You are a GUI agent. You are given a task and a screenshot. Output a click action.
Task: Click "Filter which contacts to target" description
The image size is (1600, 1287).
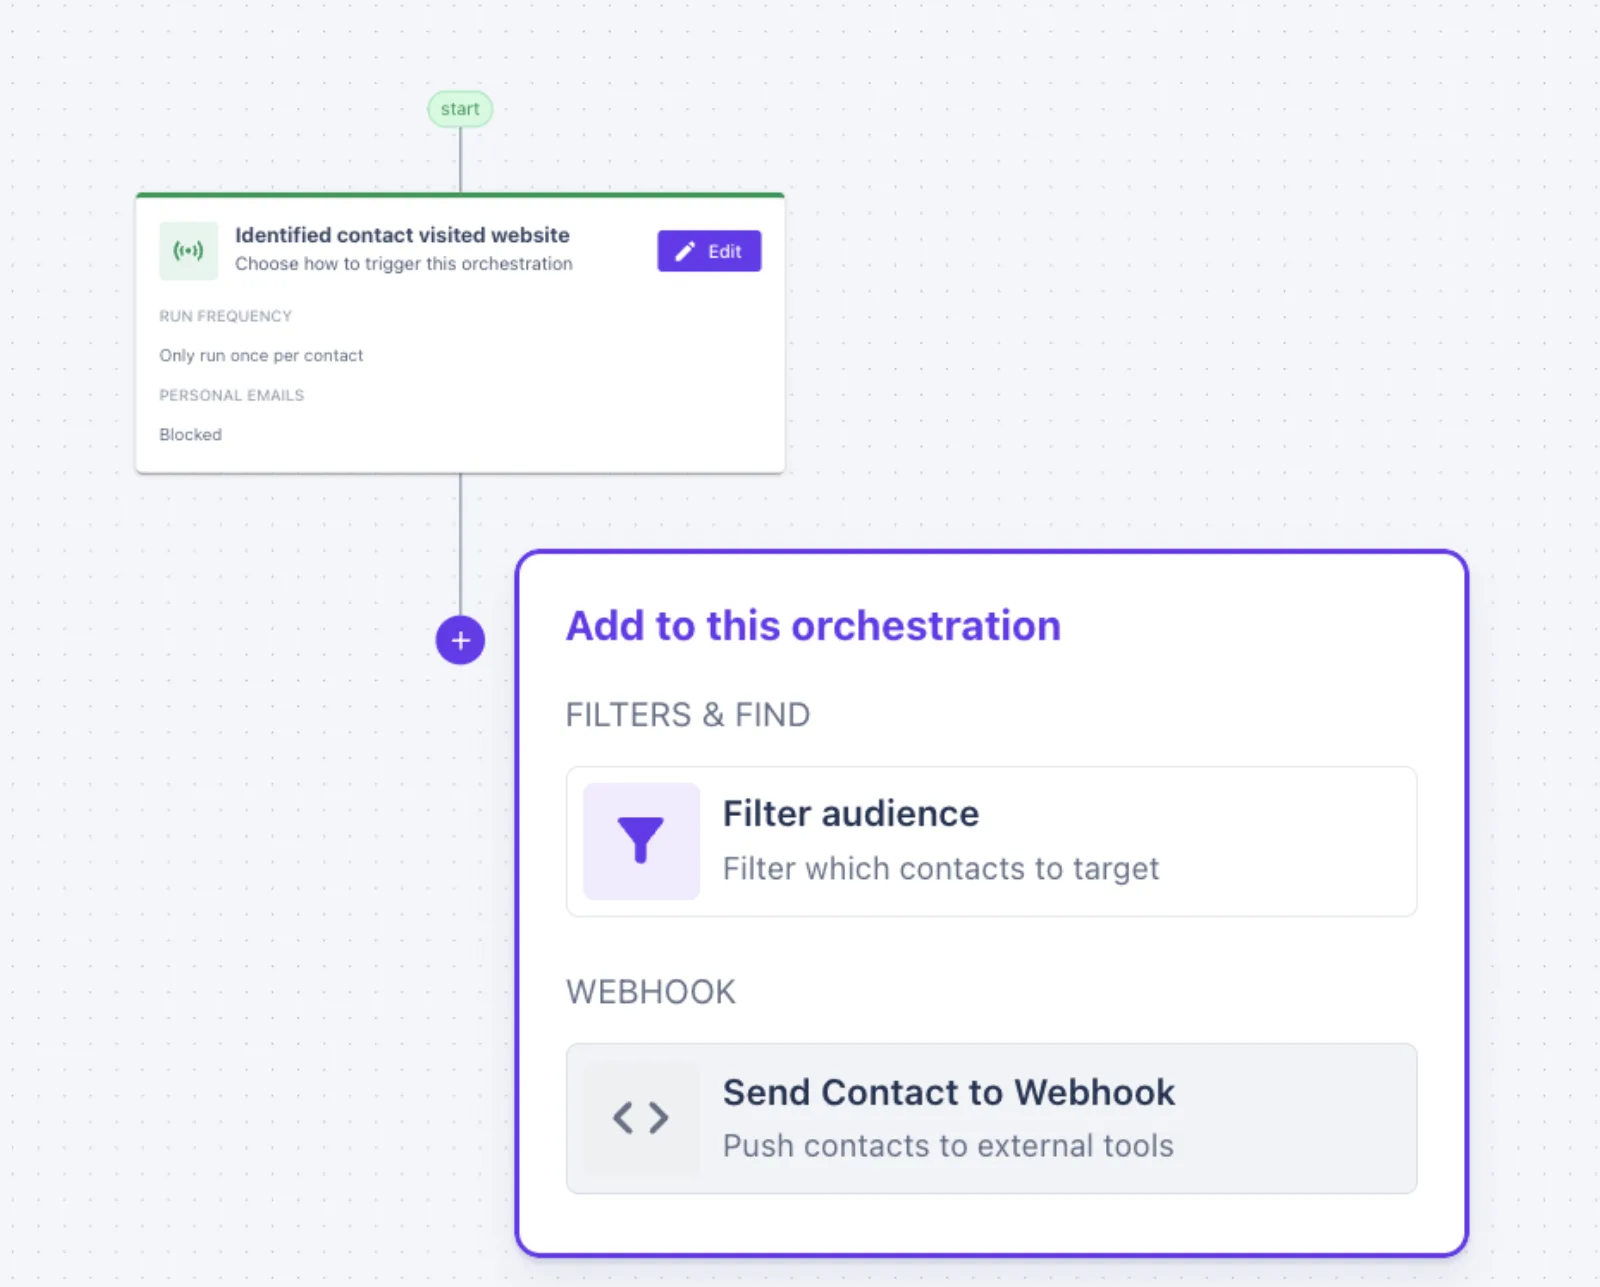click(941, 869)
